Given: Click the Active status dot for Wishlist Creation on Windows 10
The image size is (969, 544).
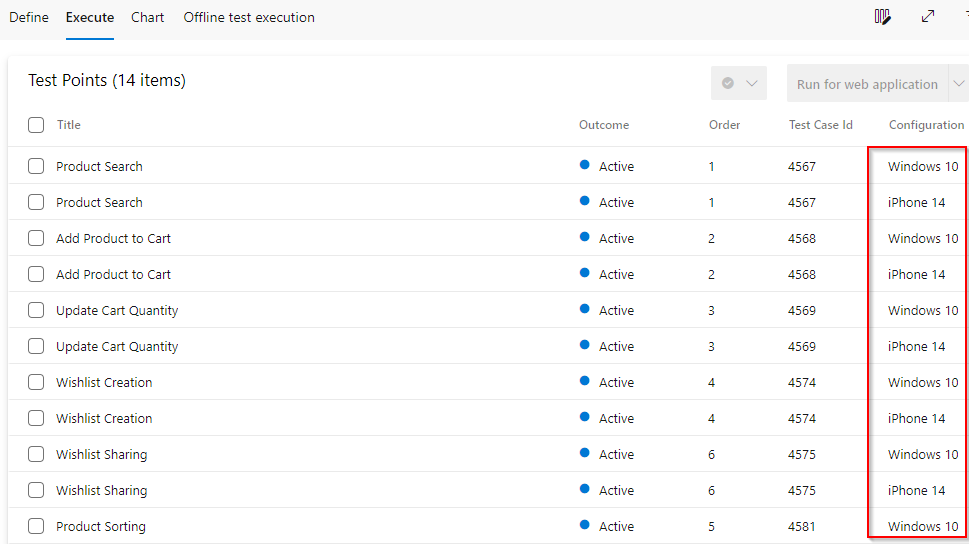Looking at the screenshot, I should coord(585,381).
